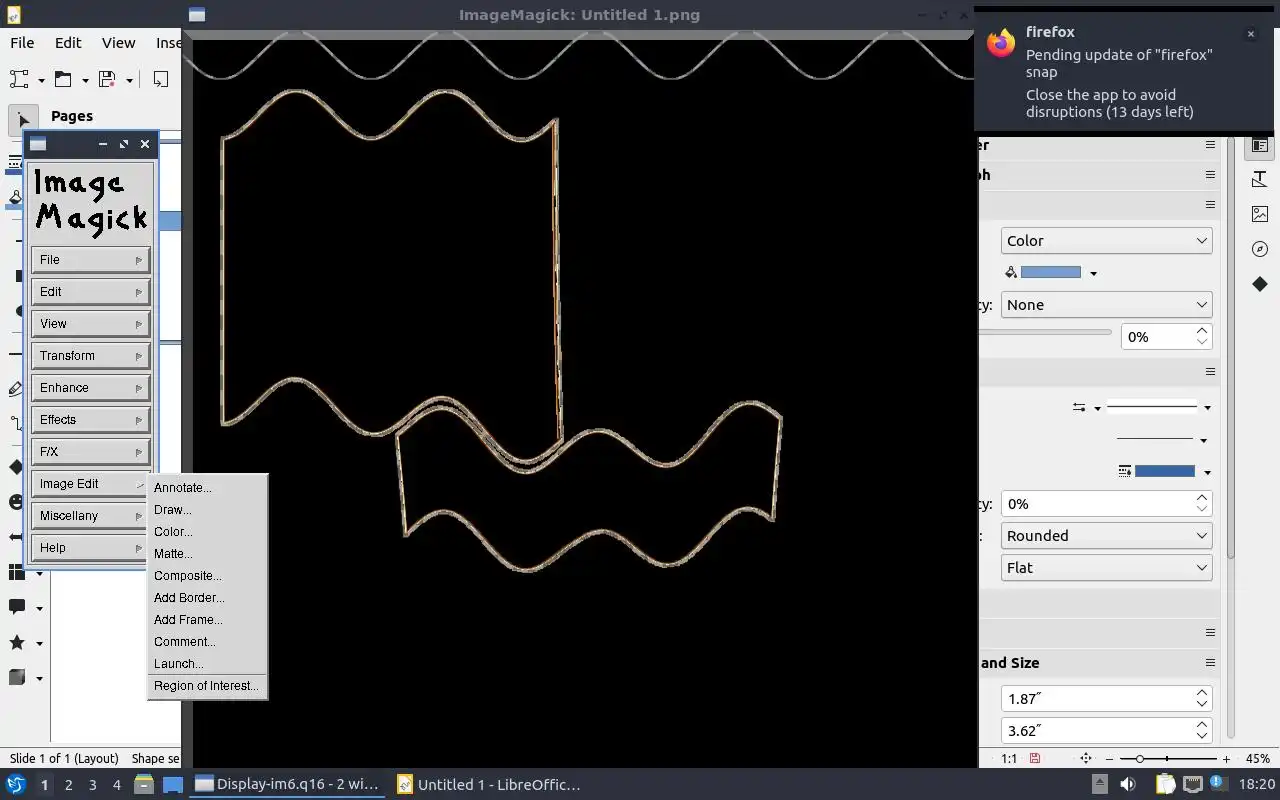Open the line width dropdown arrow
The image size is (1280, 800).
tap(1203, 440)
